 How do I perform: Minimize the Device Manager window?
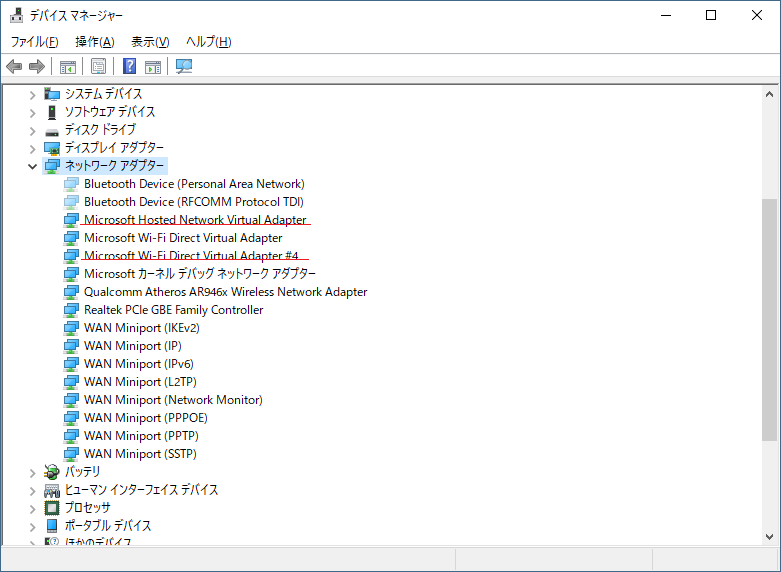tap(665, 15)
